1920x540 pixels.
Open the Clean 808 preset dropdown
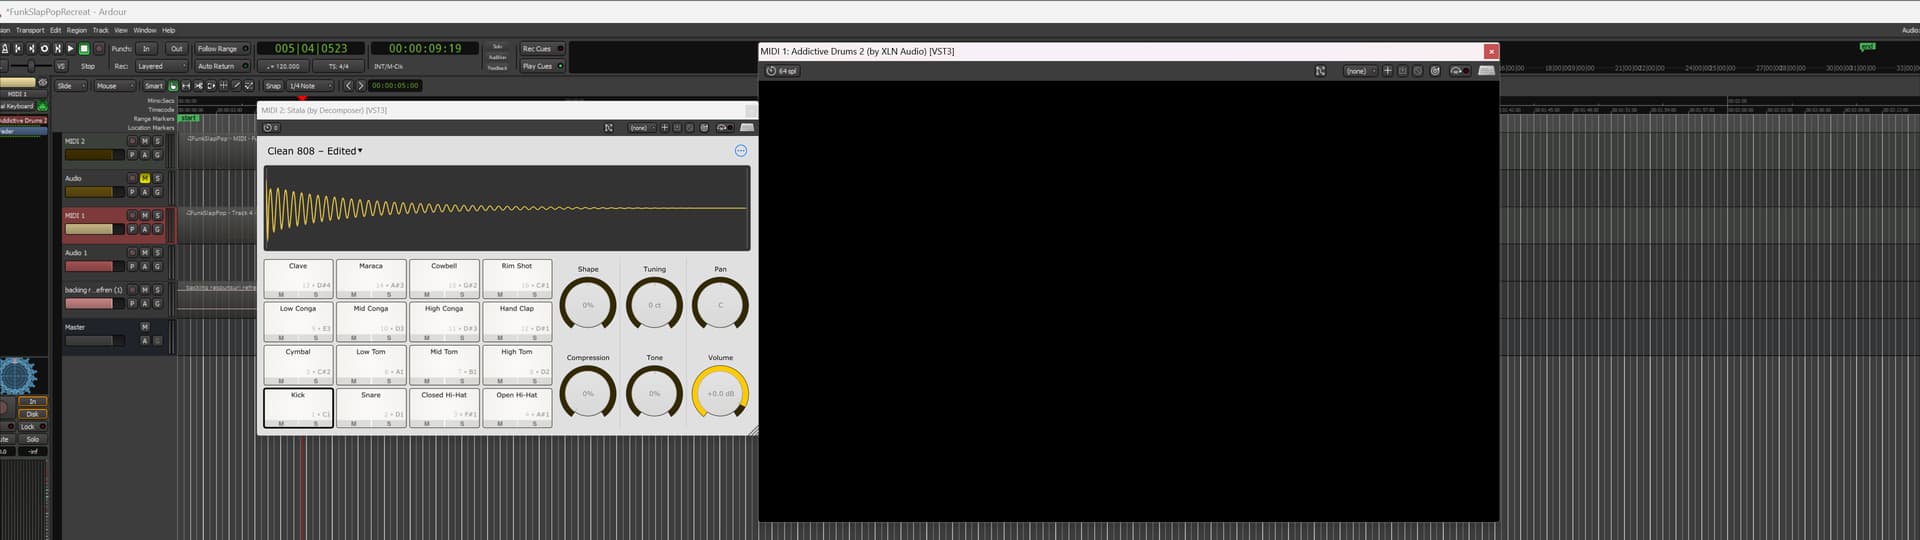click(315, 151)
